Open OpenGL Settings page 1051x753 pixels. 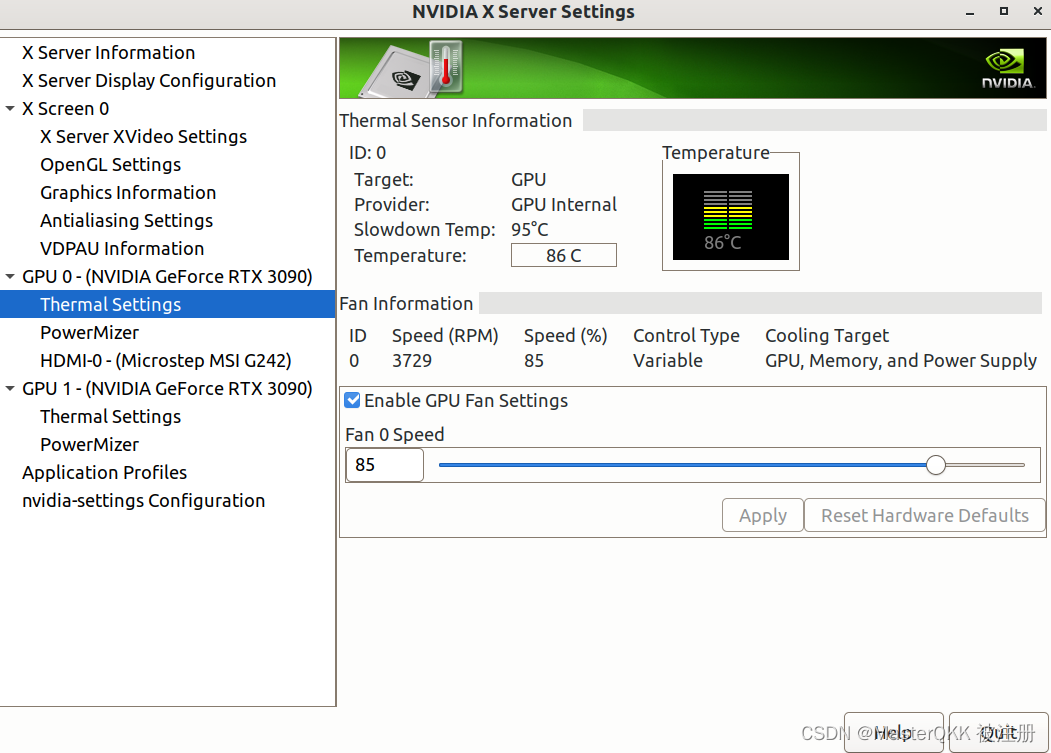(x=111, y=165)
